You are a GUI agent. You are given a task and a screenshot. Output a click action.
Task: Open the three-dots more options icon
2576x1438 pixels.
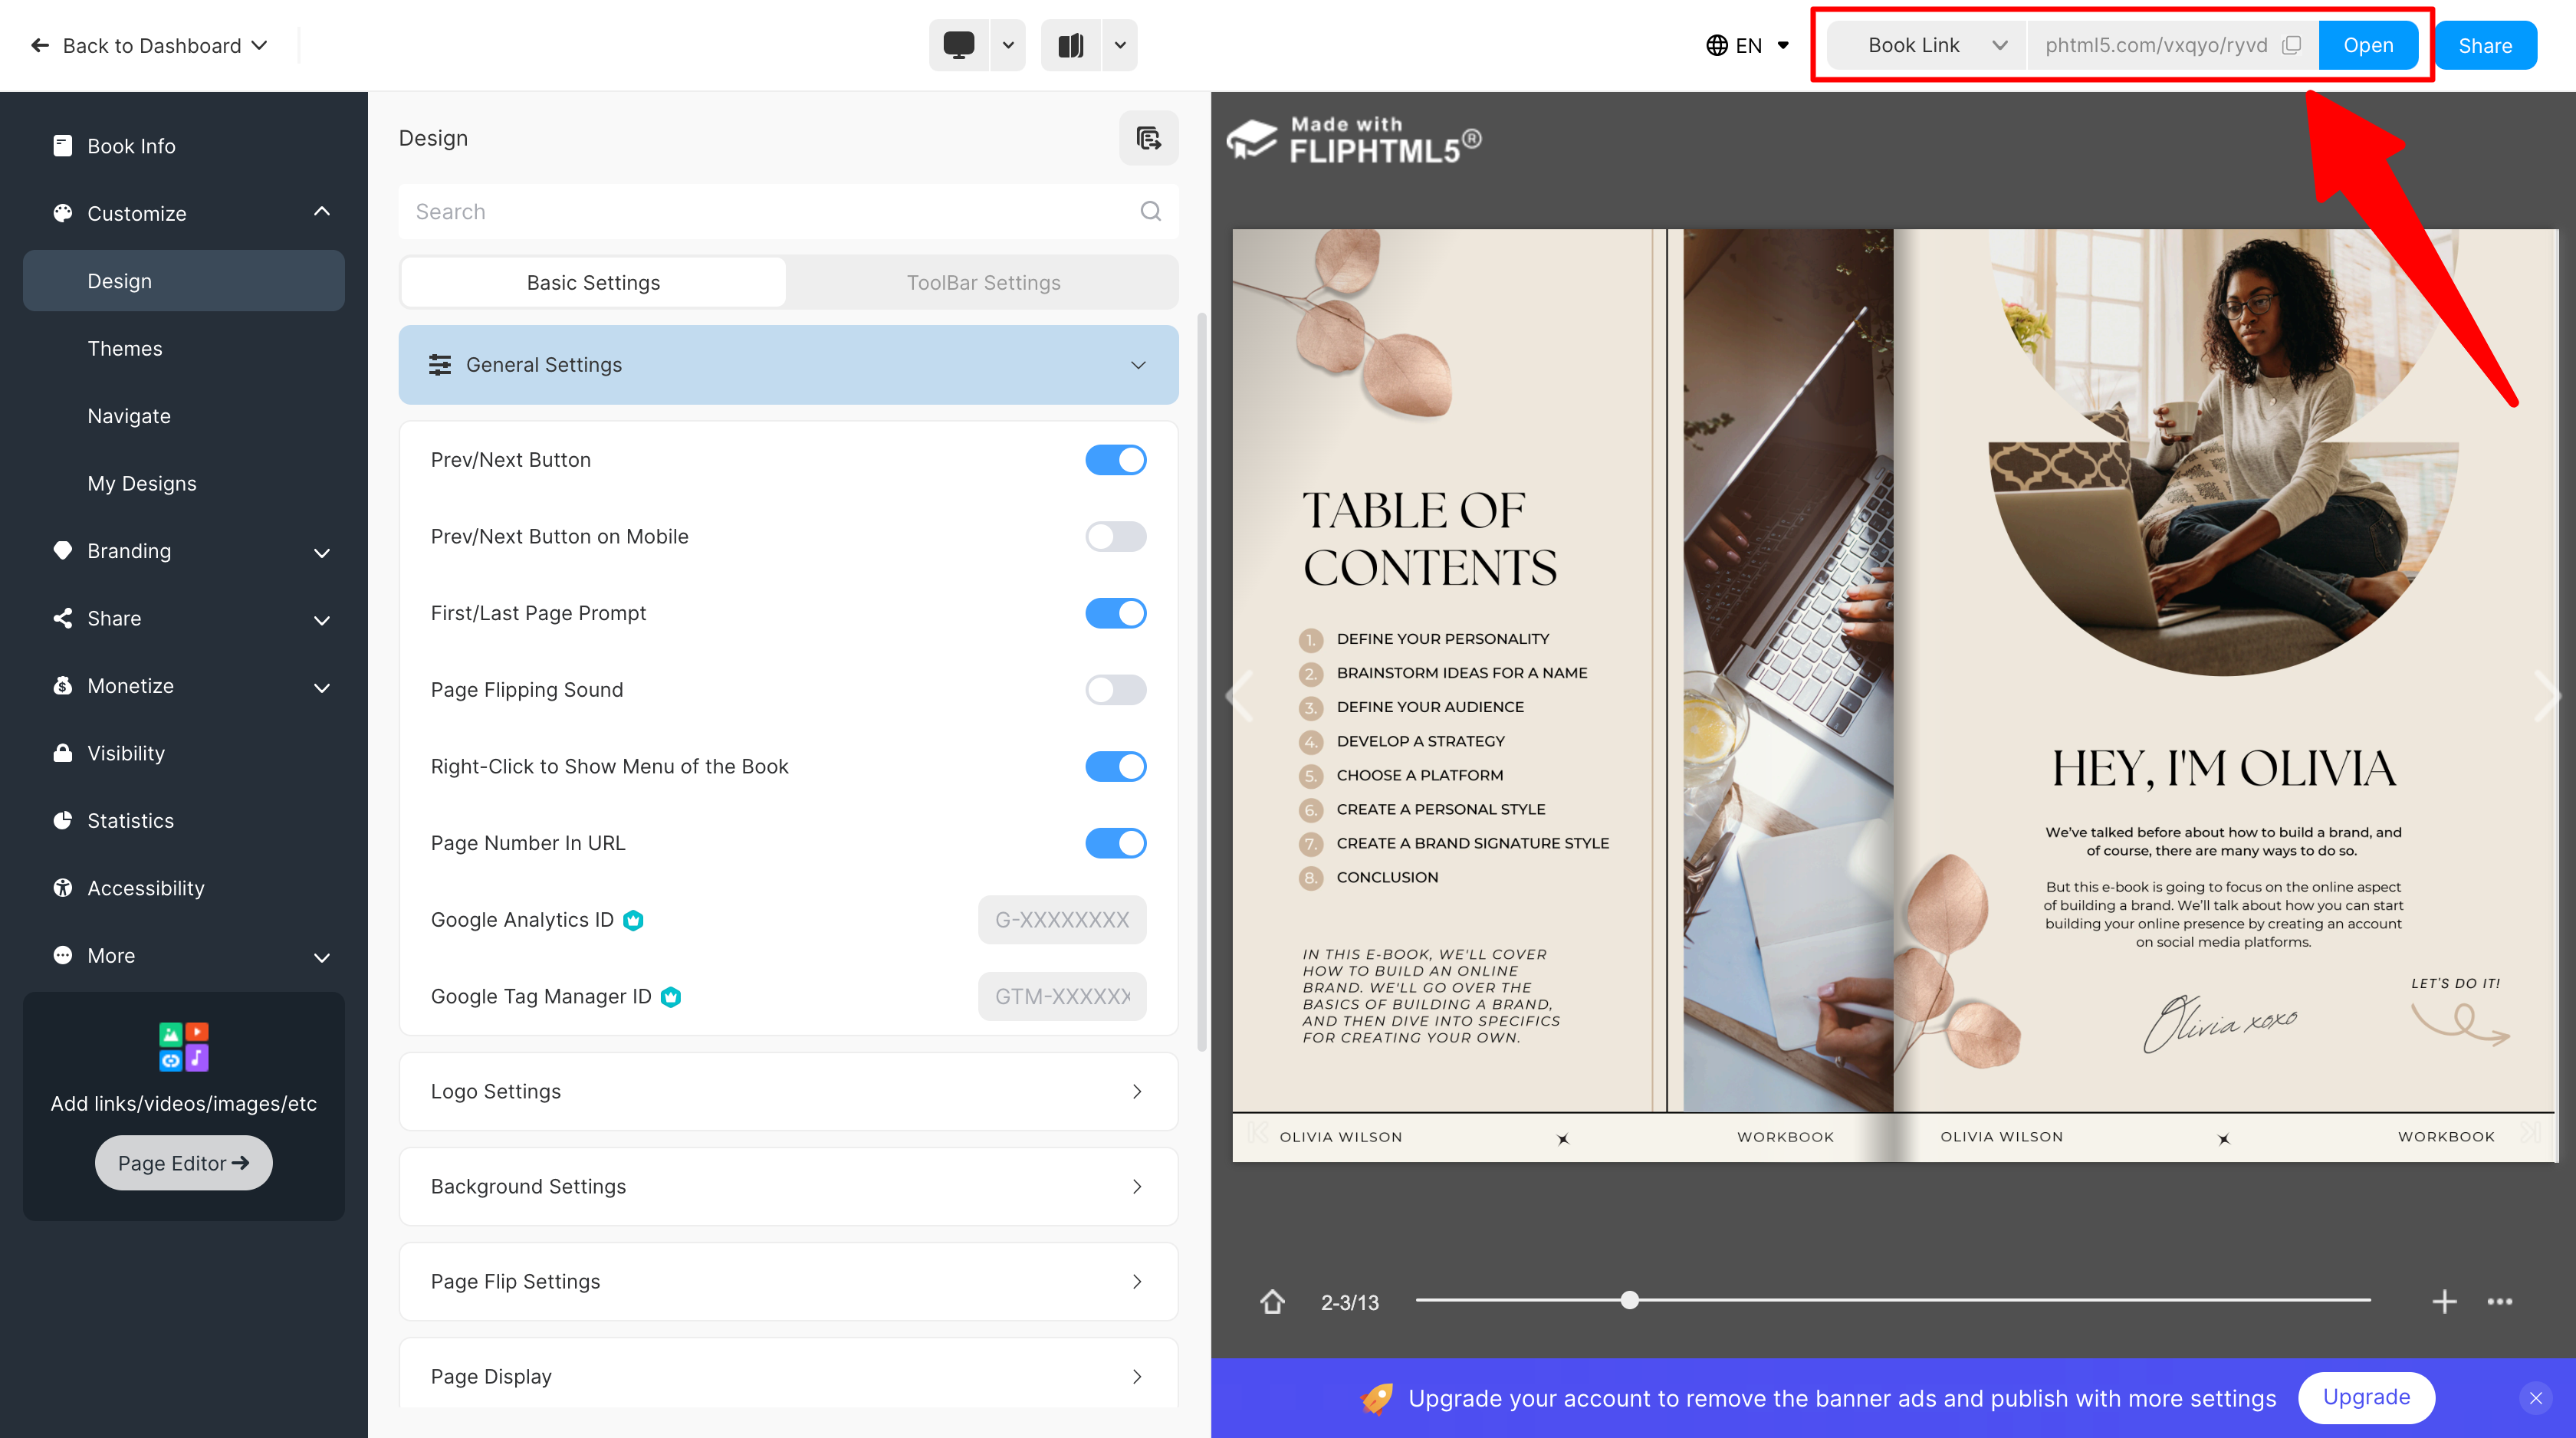click(x=2499, y=1302)
